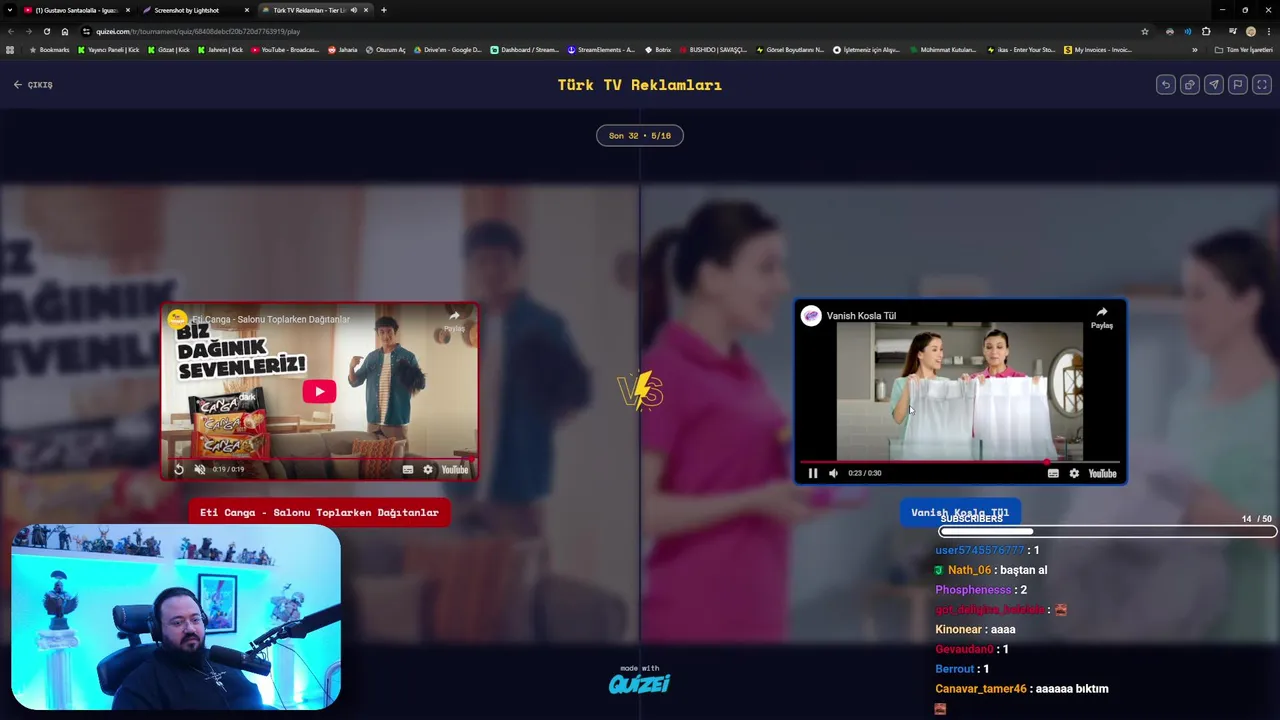
Task: Open Tüm Yer İşaretleri bookmarks folder
Action: (x=1243, y=49)
